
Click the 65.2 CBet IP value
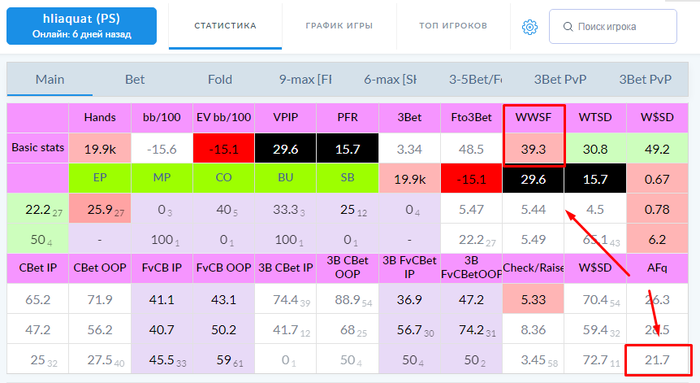[x=38, y=299]
